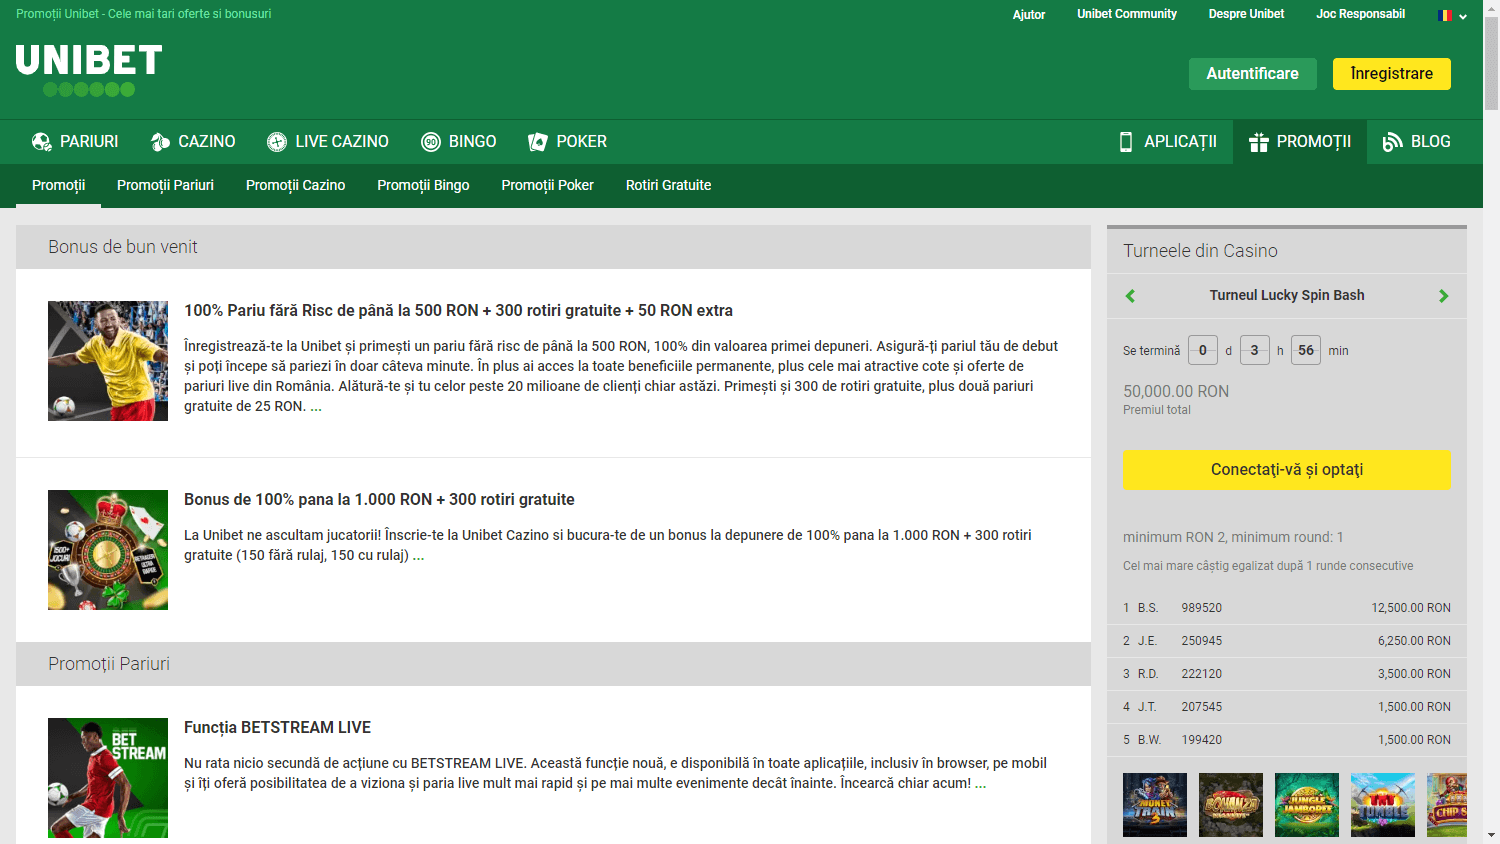This screenshot has width=1500, height=844.
Task: Click the Live Cazino ball icon
Action: point(276,141)
